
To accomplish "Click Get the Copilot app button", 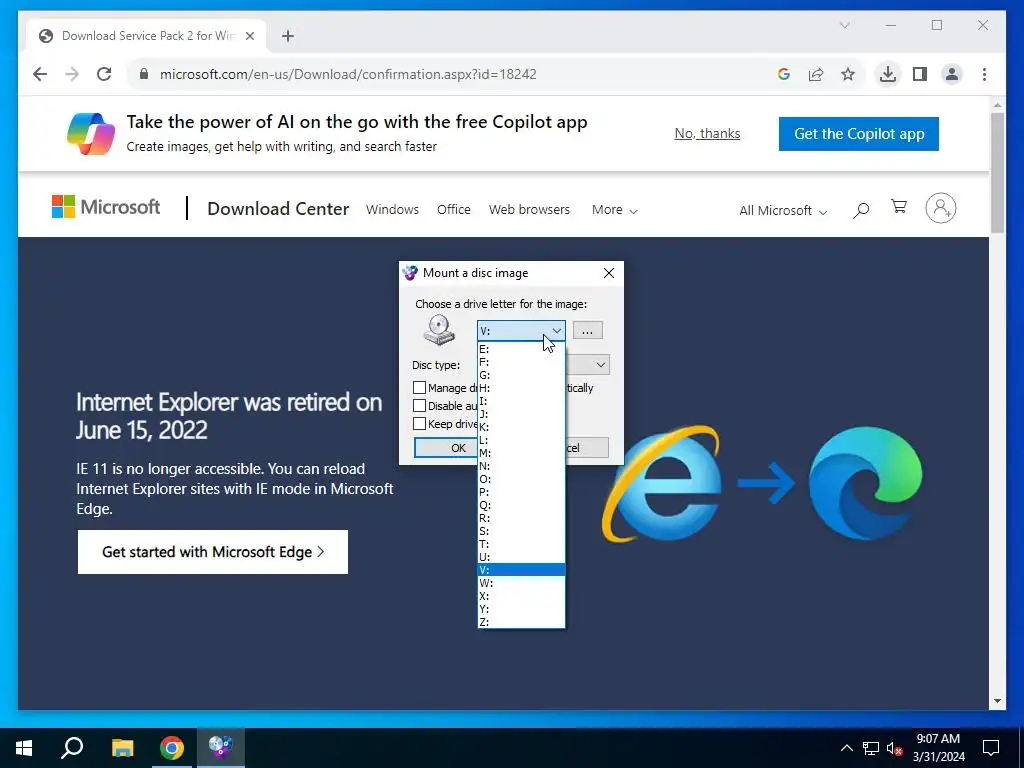I will pyautogui.click(x=859, y=134).
